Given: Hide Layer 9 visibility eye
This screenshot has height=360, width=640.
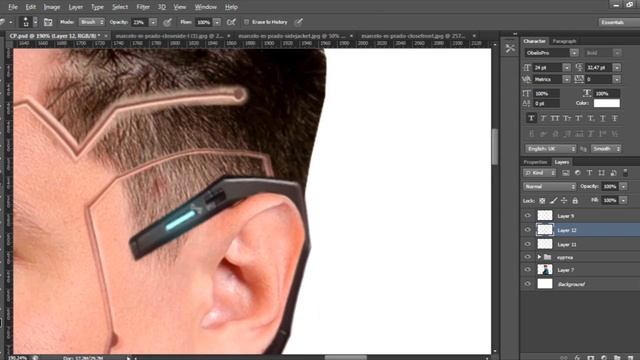Looking at the screenshot, I should click(x=528, y=216).
